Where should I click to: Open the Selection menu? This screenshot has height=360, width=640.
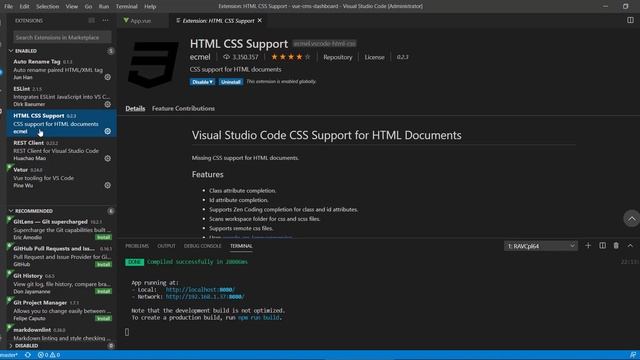click(x=47, y=6)
